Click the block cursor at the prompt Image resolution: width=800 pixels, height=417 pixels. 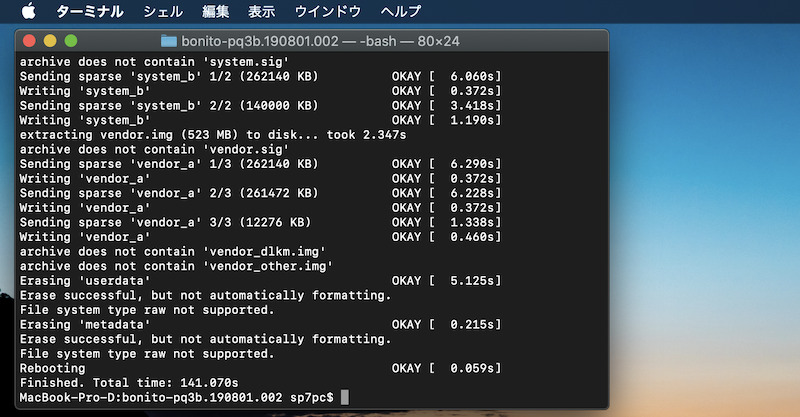(345, 398)
